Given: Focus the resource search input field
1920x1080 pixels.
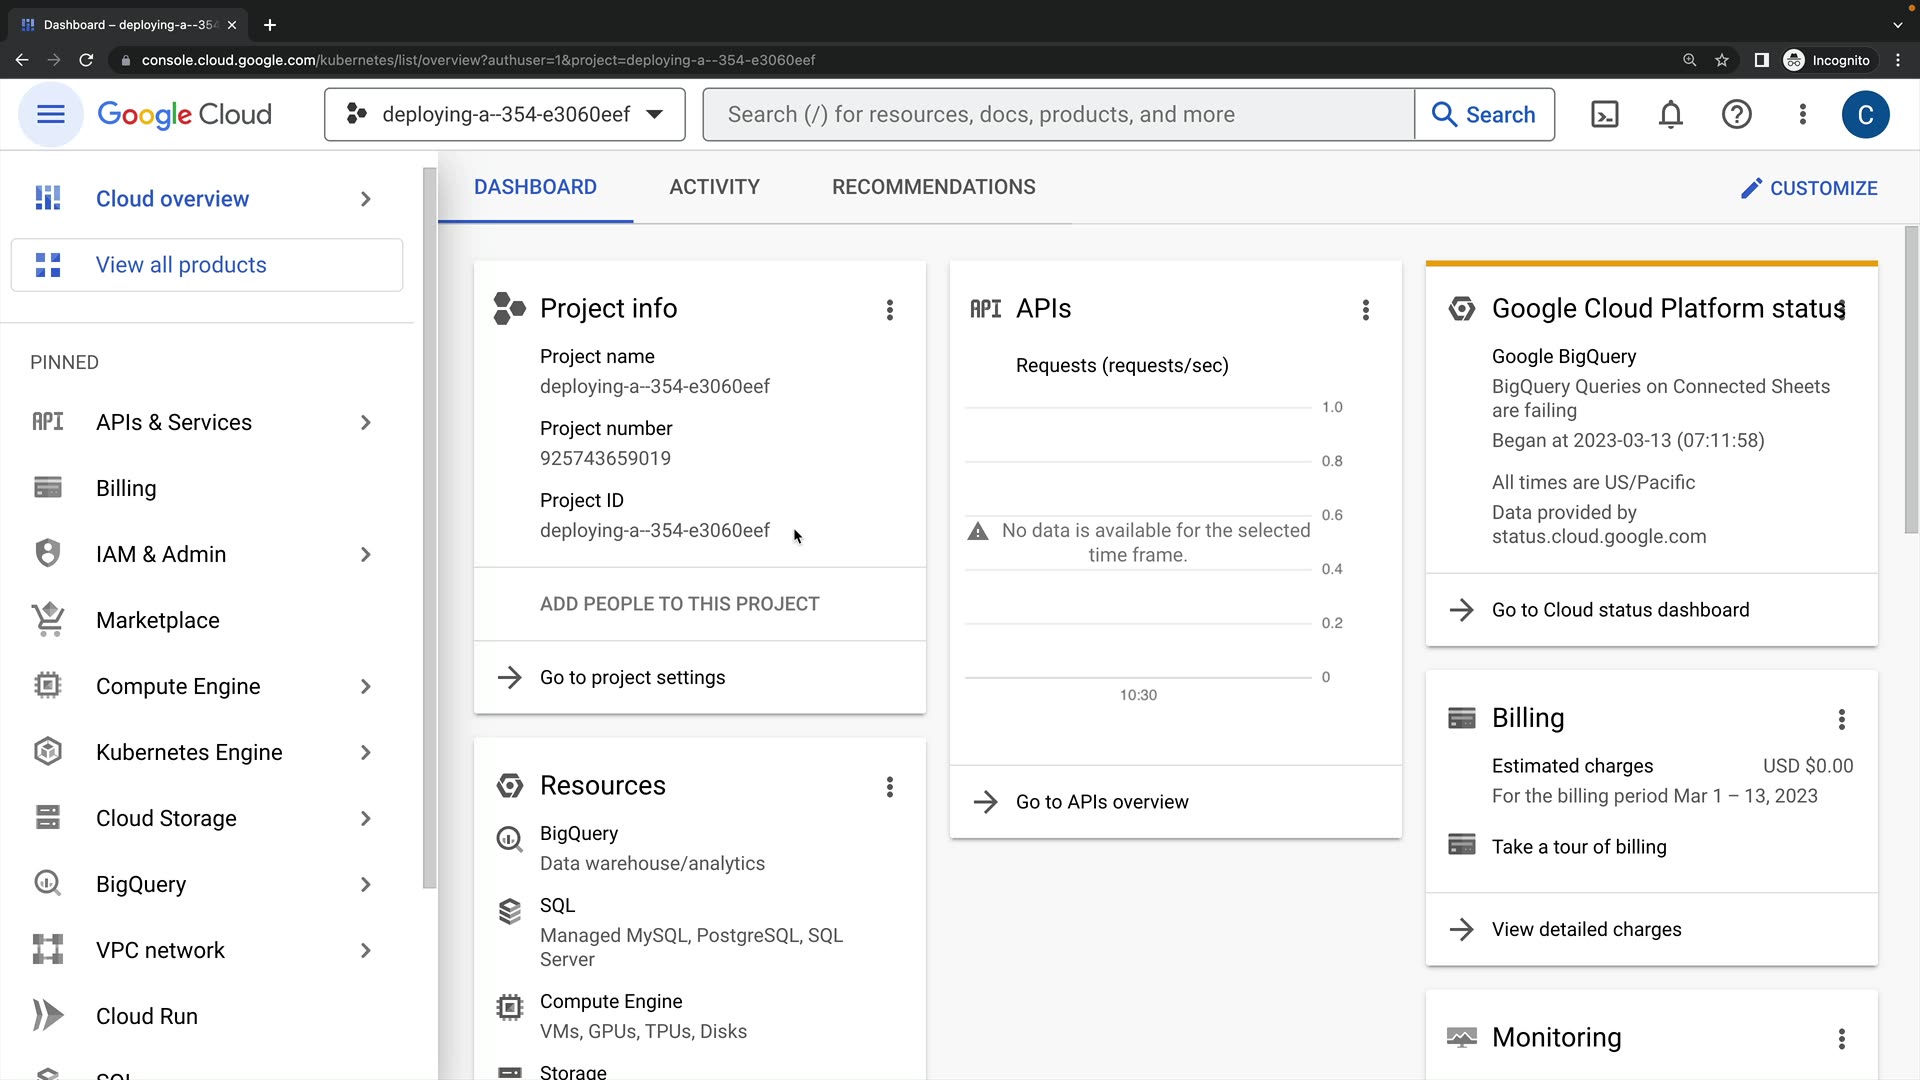Looking at the screenshot, I should click(x=1058, y=115).
